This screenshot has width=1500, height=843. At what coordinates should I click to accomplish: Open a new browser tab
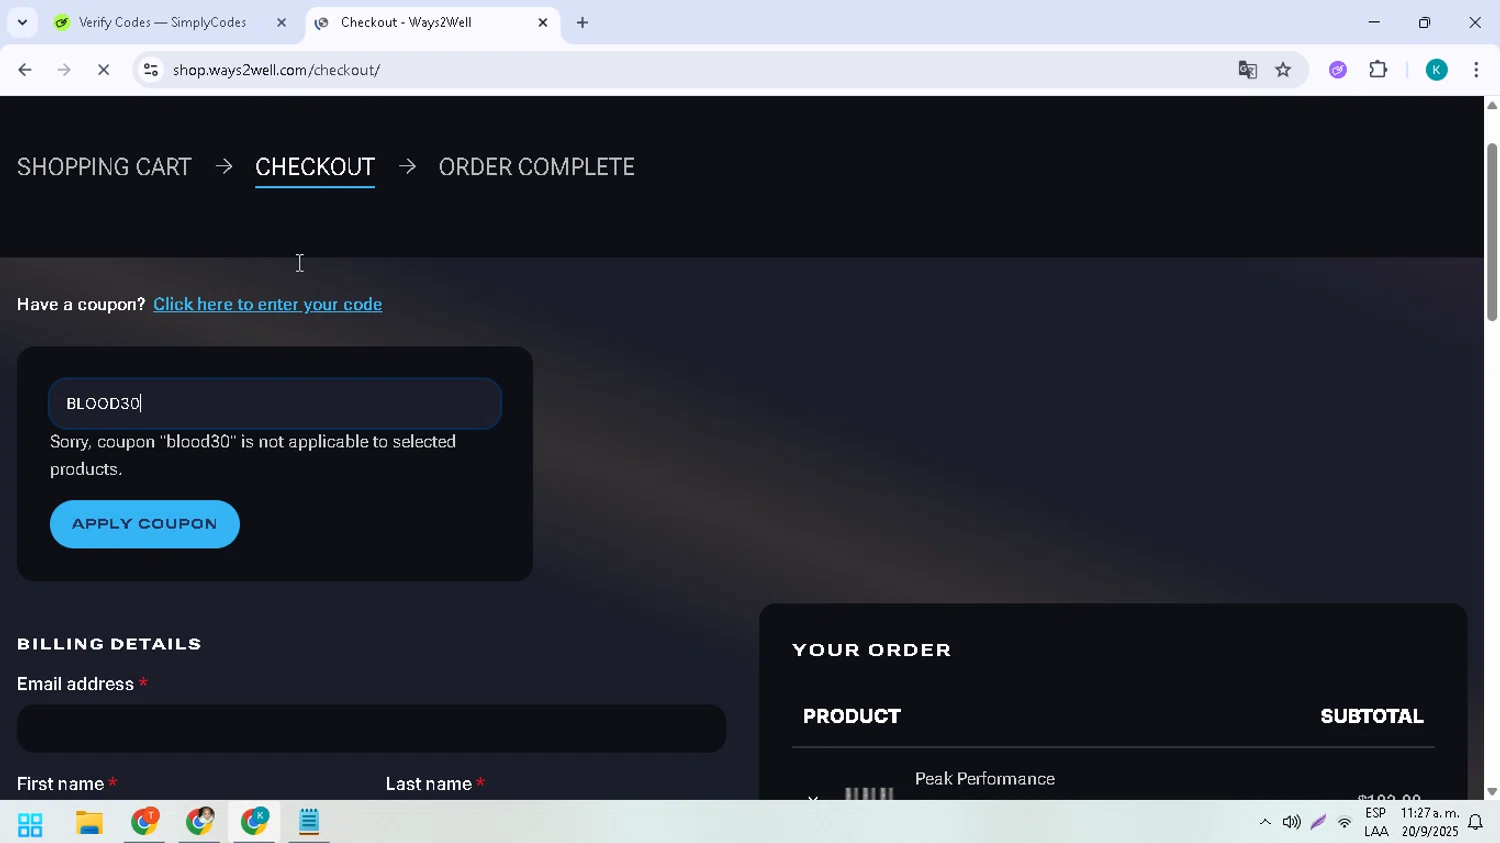[x=582, y=22]
